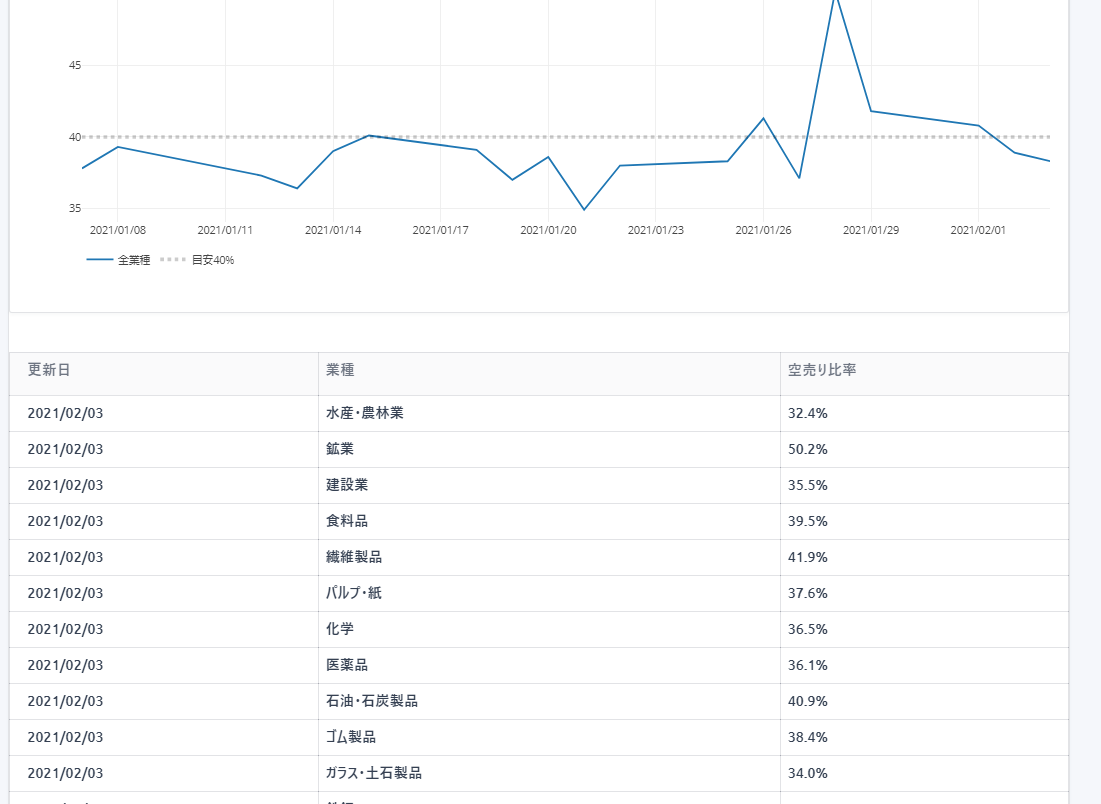Toggle the 全業種 legend series

[x=118, y=260]
